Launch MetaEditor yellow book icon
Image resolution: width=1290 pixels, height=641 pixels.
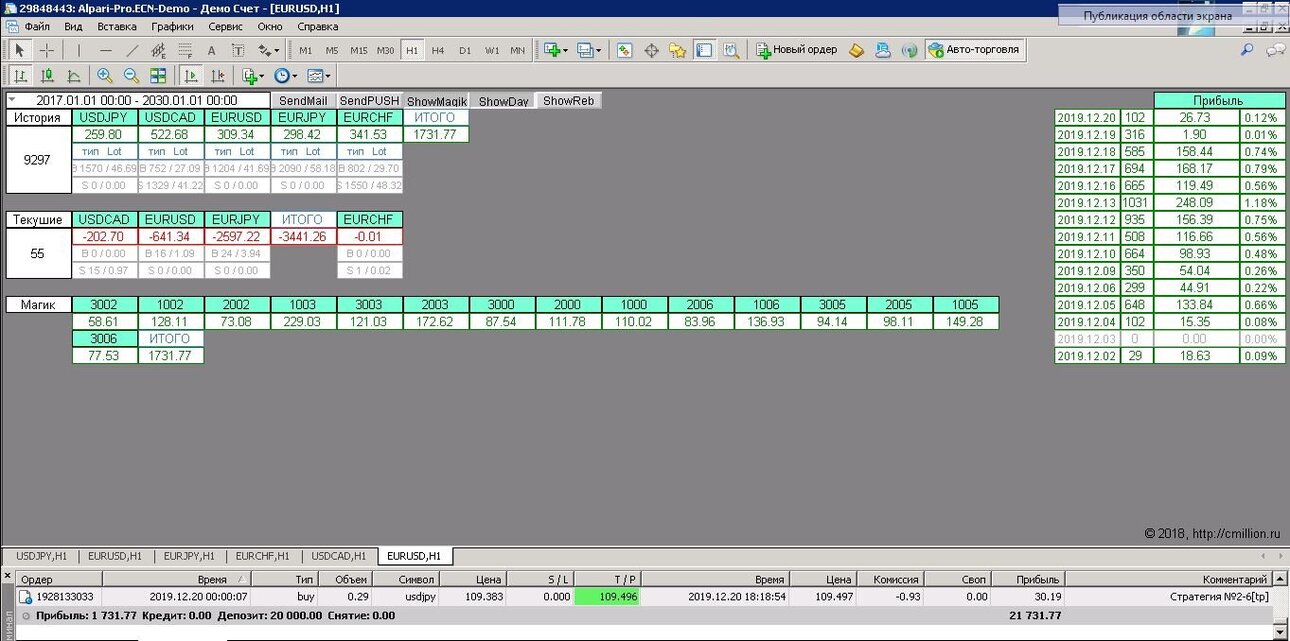tap(856, 50)
